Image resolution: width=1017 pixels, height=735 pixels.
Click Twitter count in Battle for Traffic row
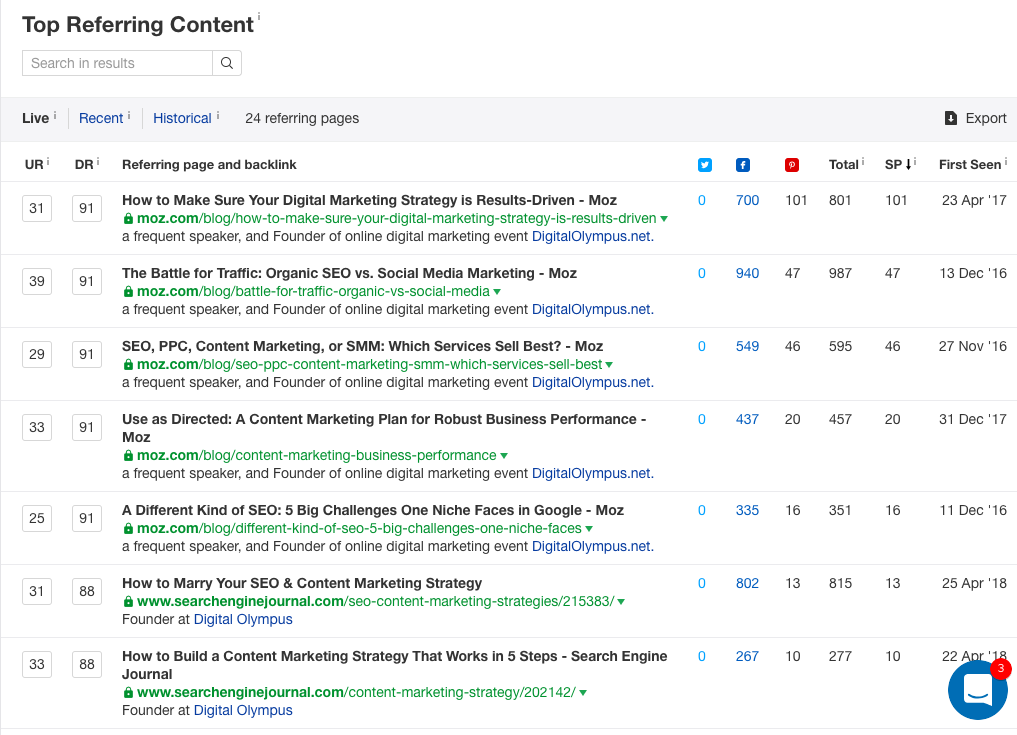[702, 274]
